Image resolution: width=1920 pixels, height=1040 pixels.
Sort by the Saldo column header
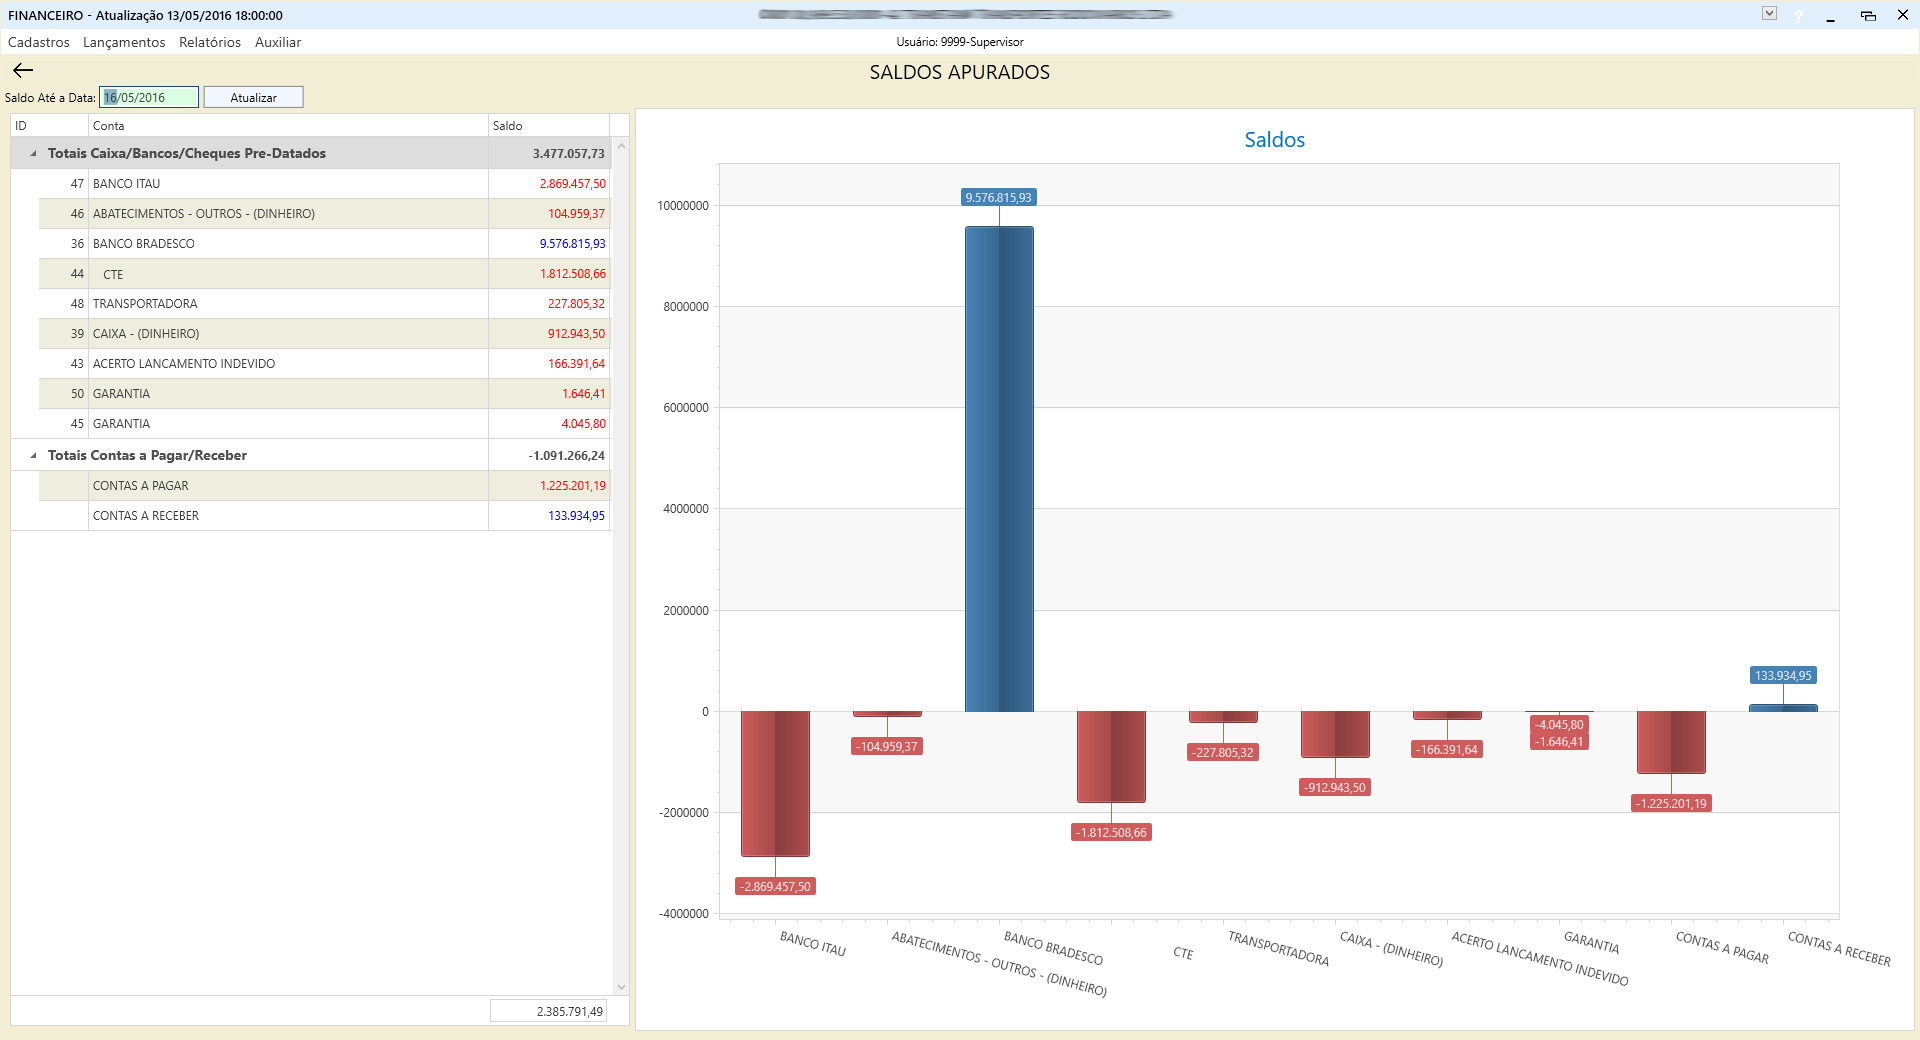click(x=549, y=125)
